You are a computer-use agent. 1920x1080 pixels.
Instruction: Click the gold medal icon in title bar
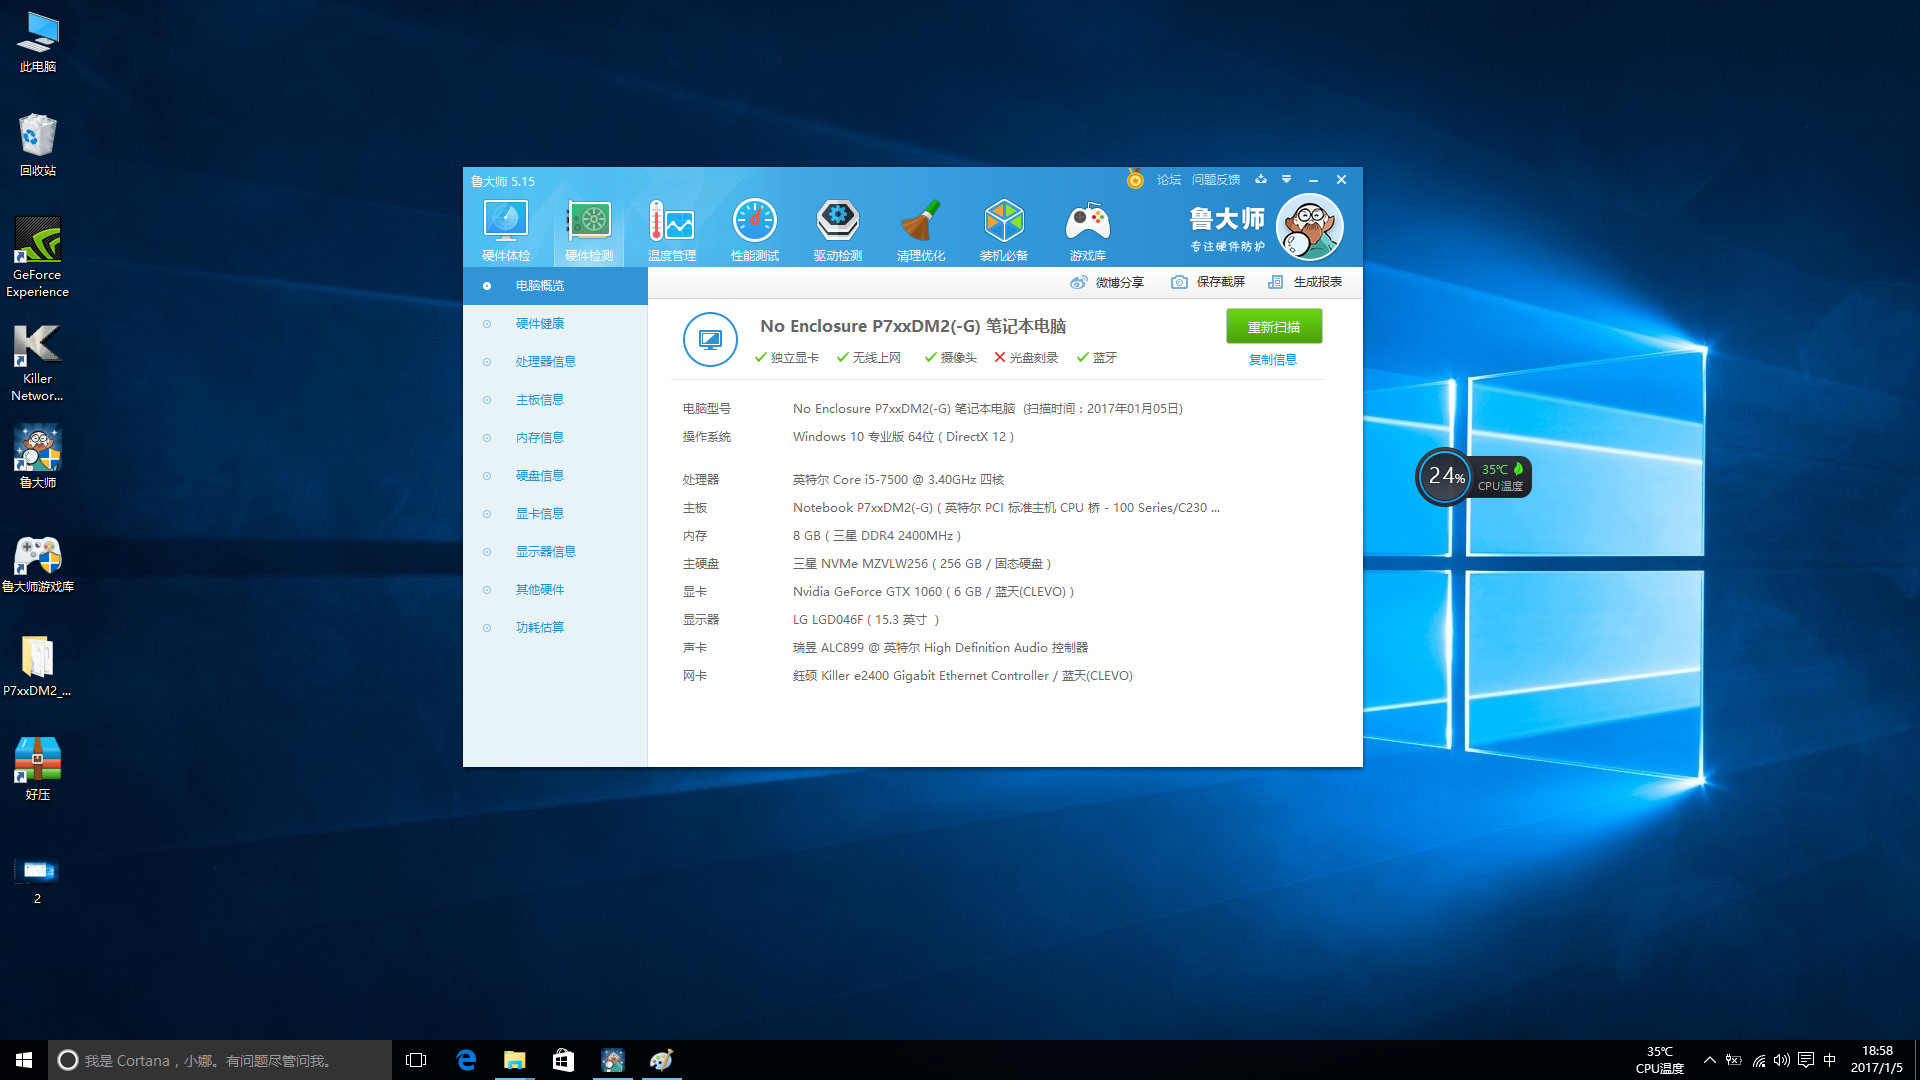1135,179
